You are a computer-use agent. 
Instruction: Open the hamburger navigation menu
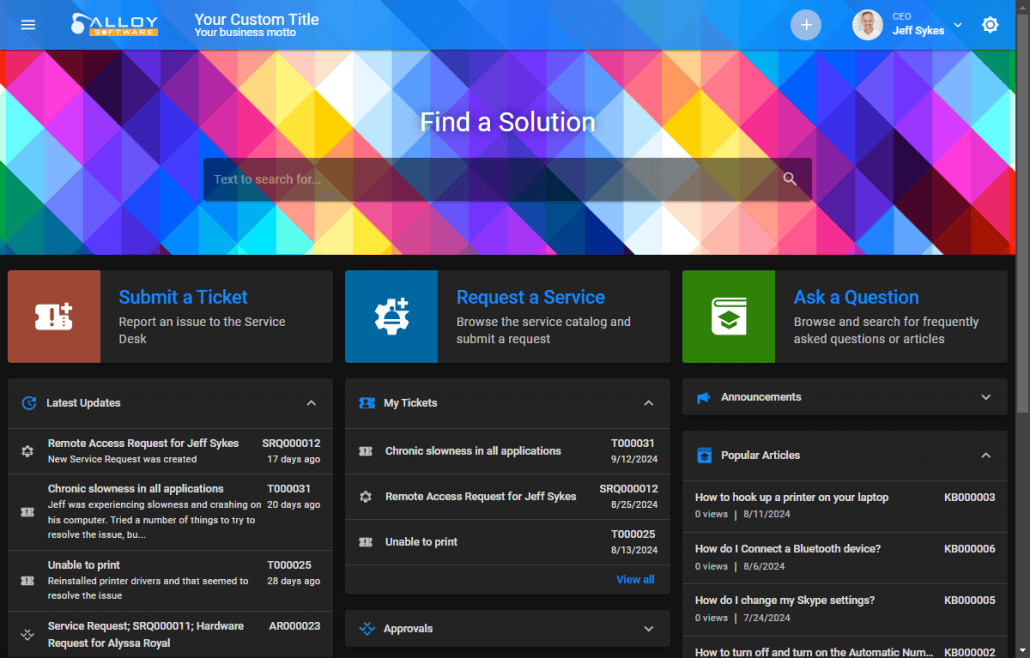27,24
